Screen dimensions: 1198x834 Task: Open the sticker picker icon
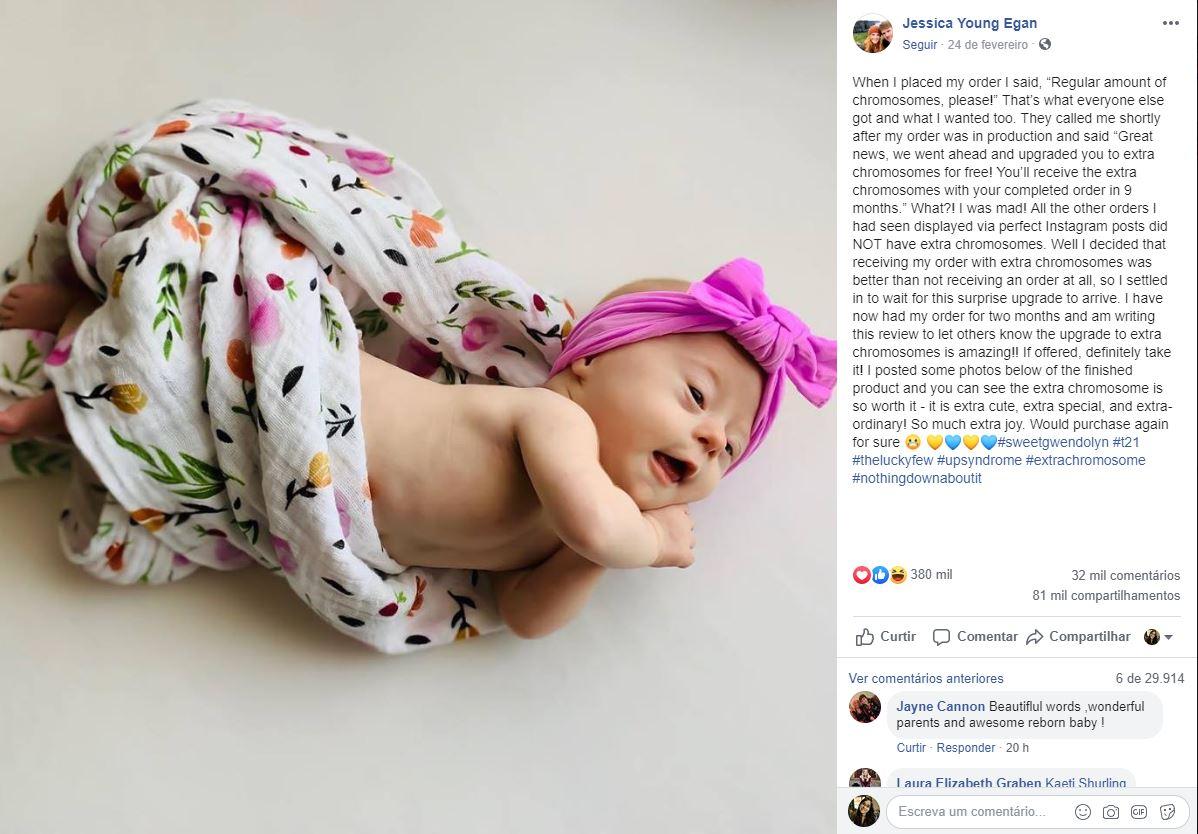coord(1167,812)
